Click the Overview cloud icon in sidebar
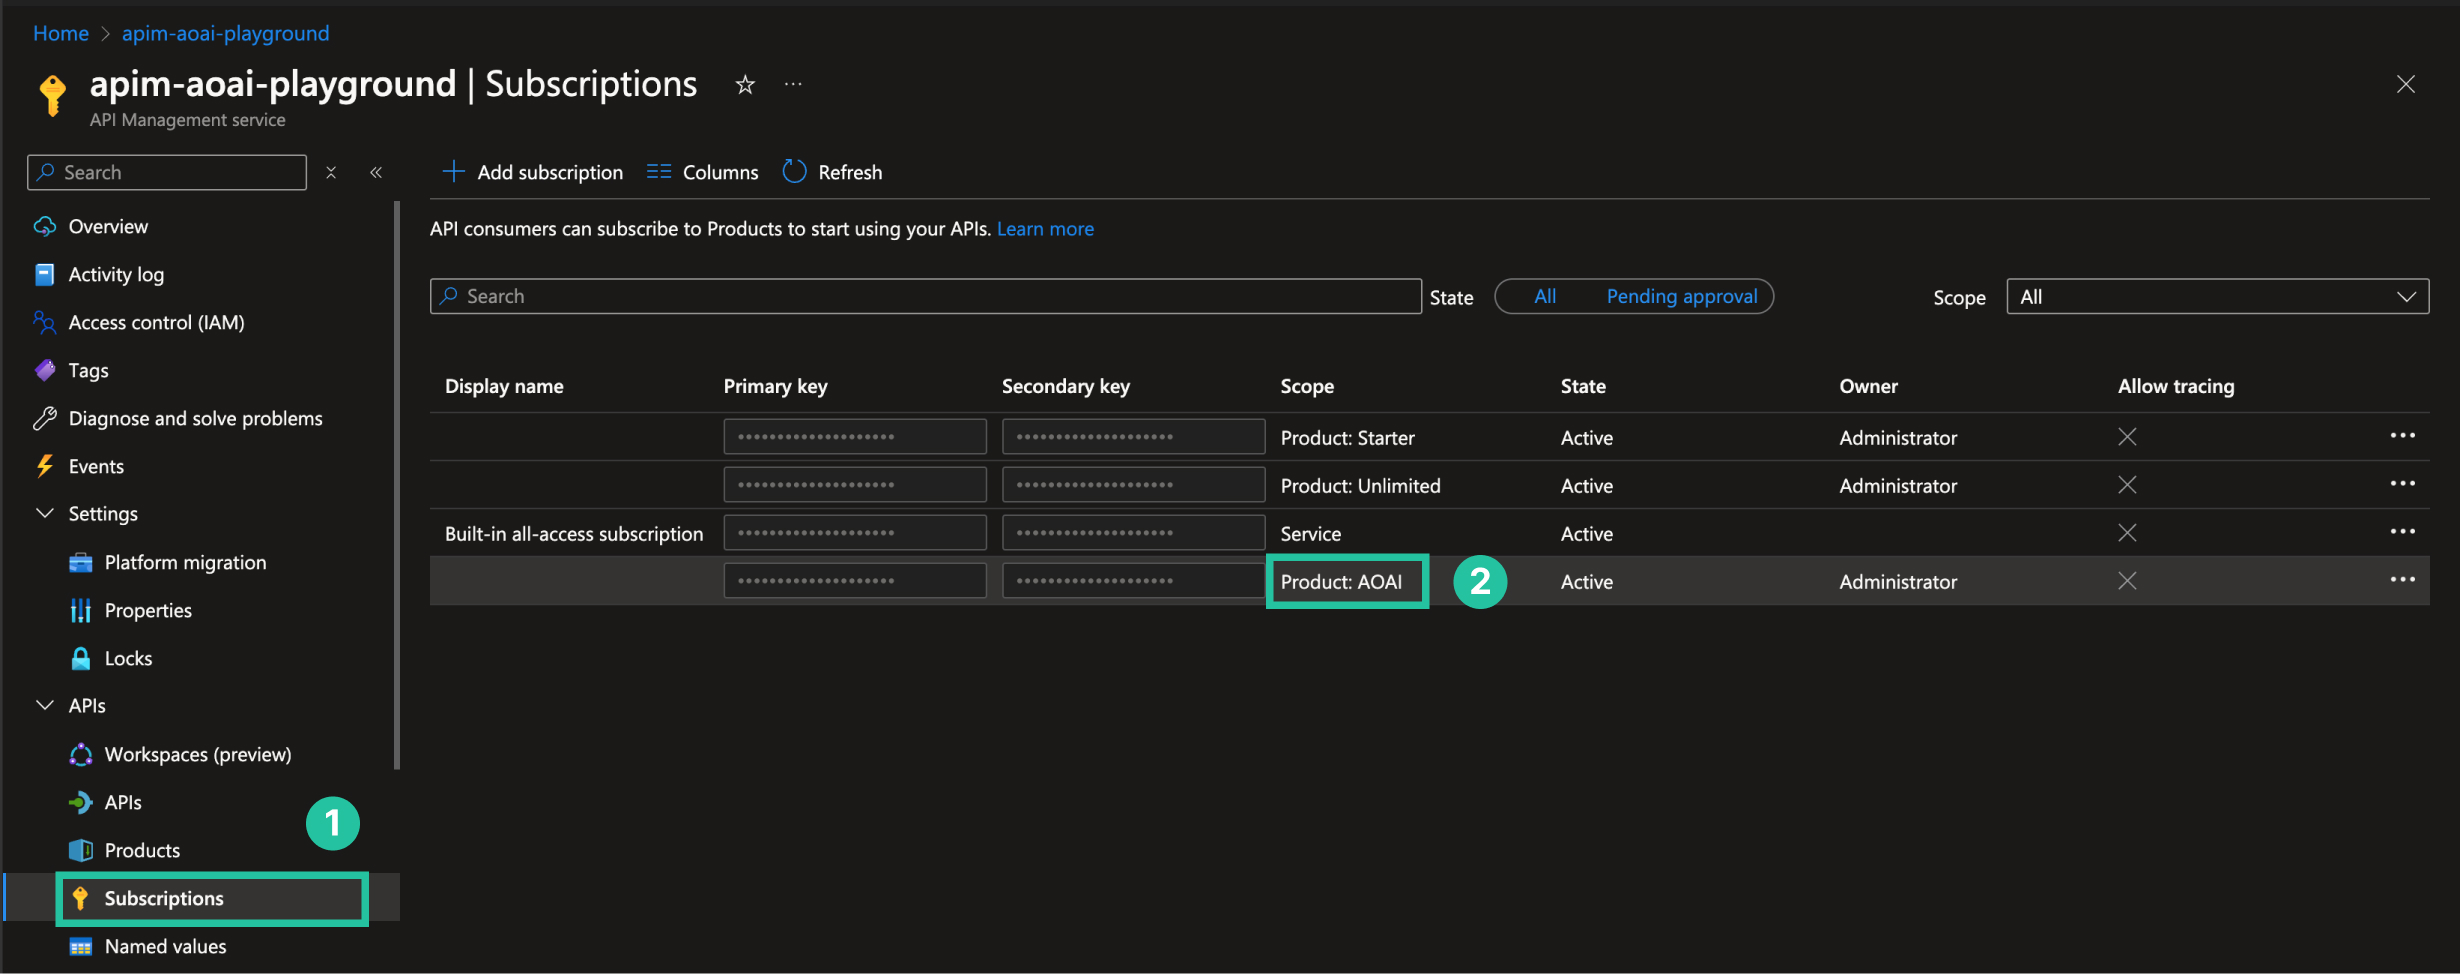Image resolution: width=2460 pixels, height=974 pixels. click(x=45, y=227)
